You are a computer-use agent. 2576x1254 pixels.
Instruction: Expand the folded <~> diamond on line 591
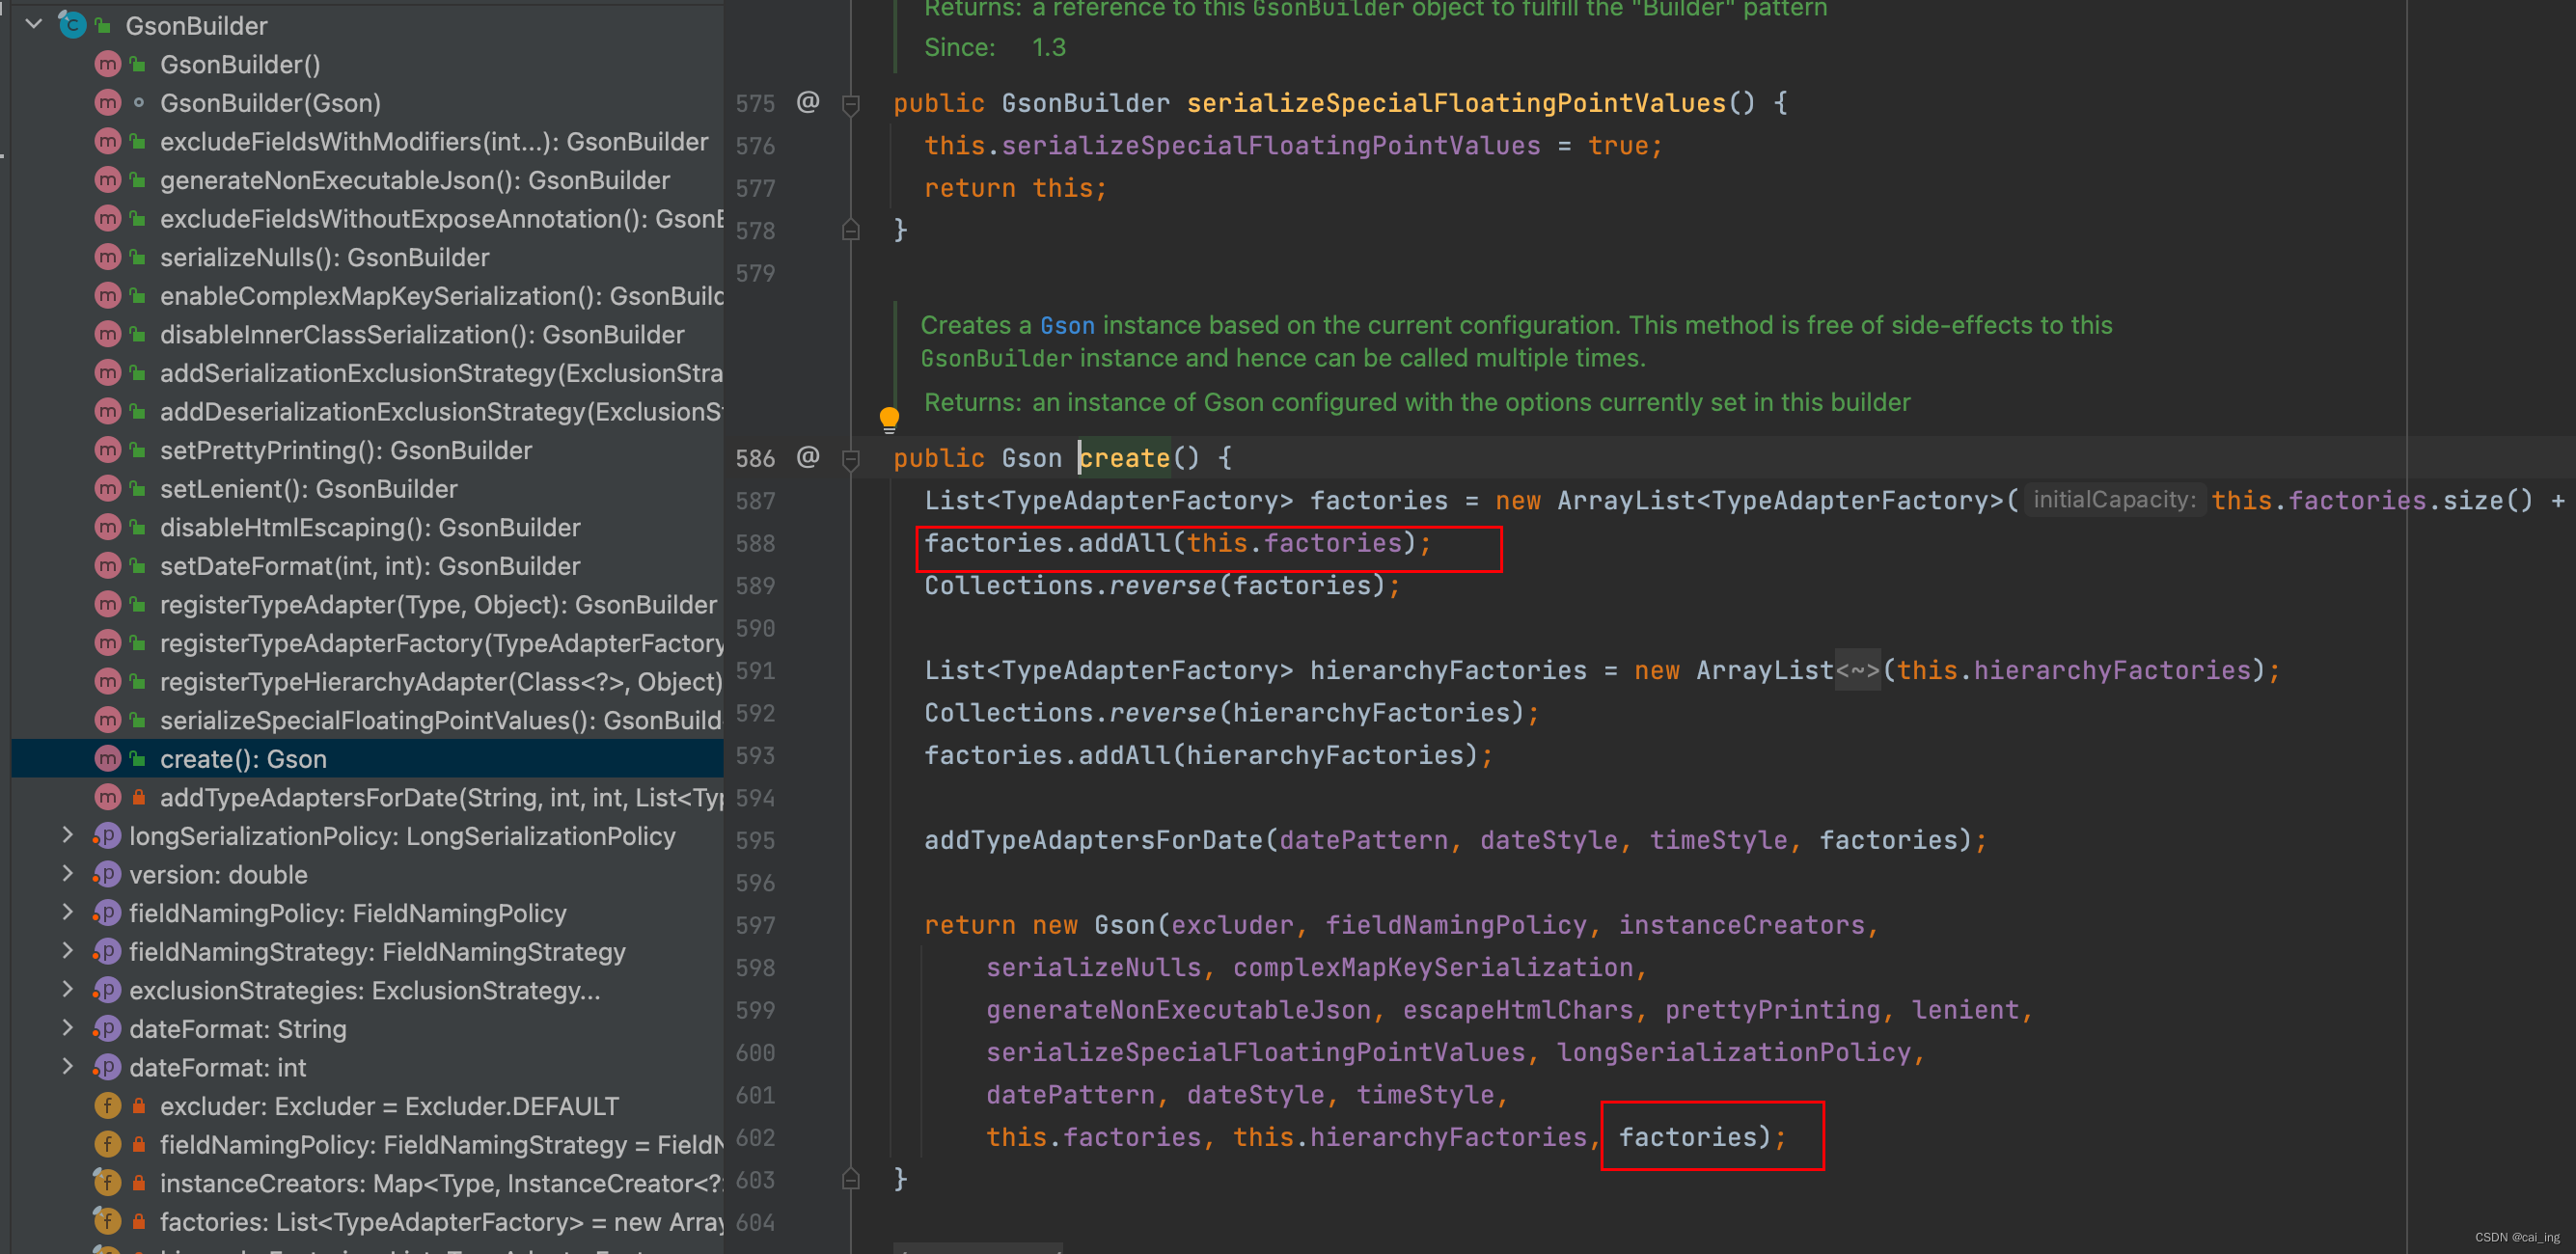[1858, 670]
